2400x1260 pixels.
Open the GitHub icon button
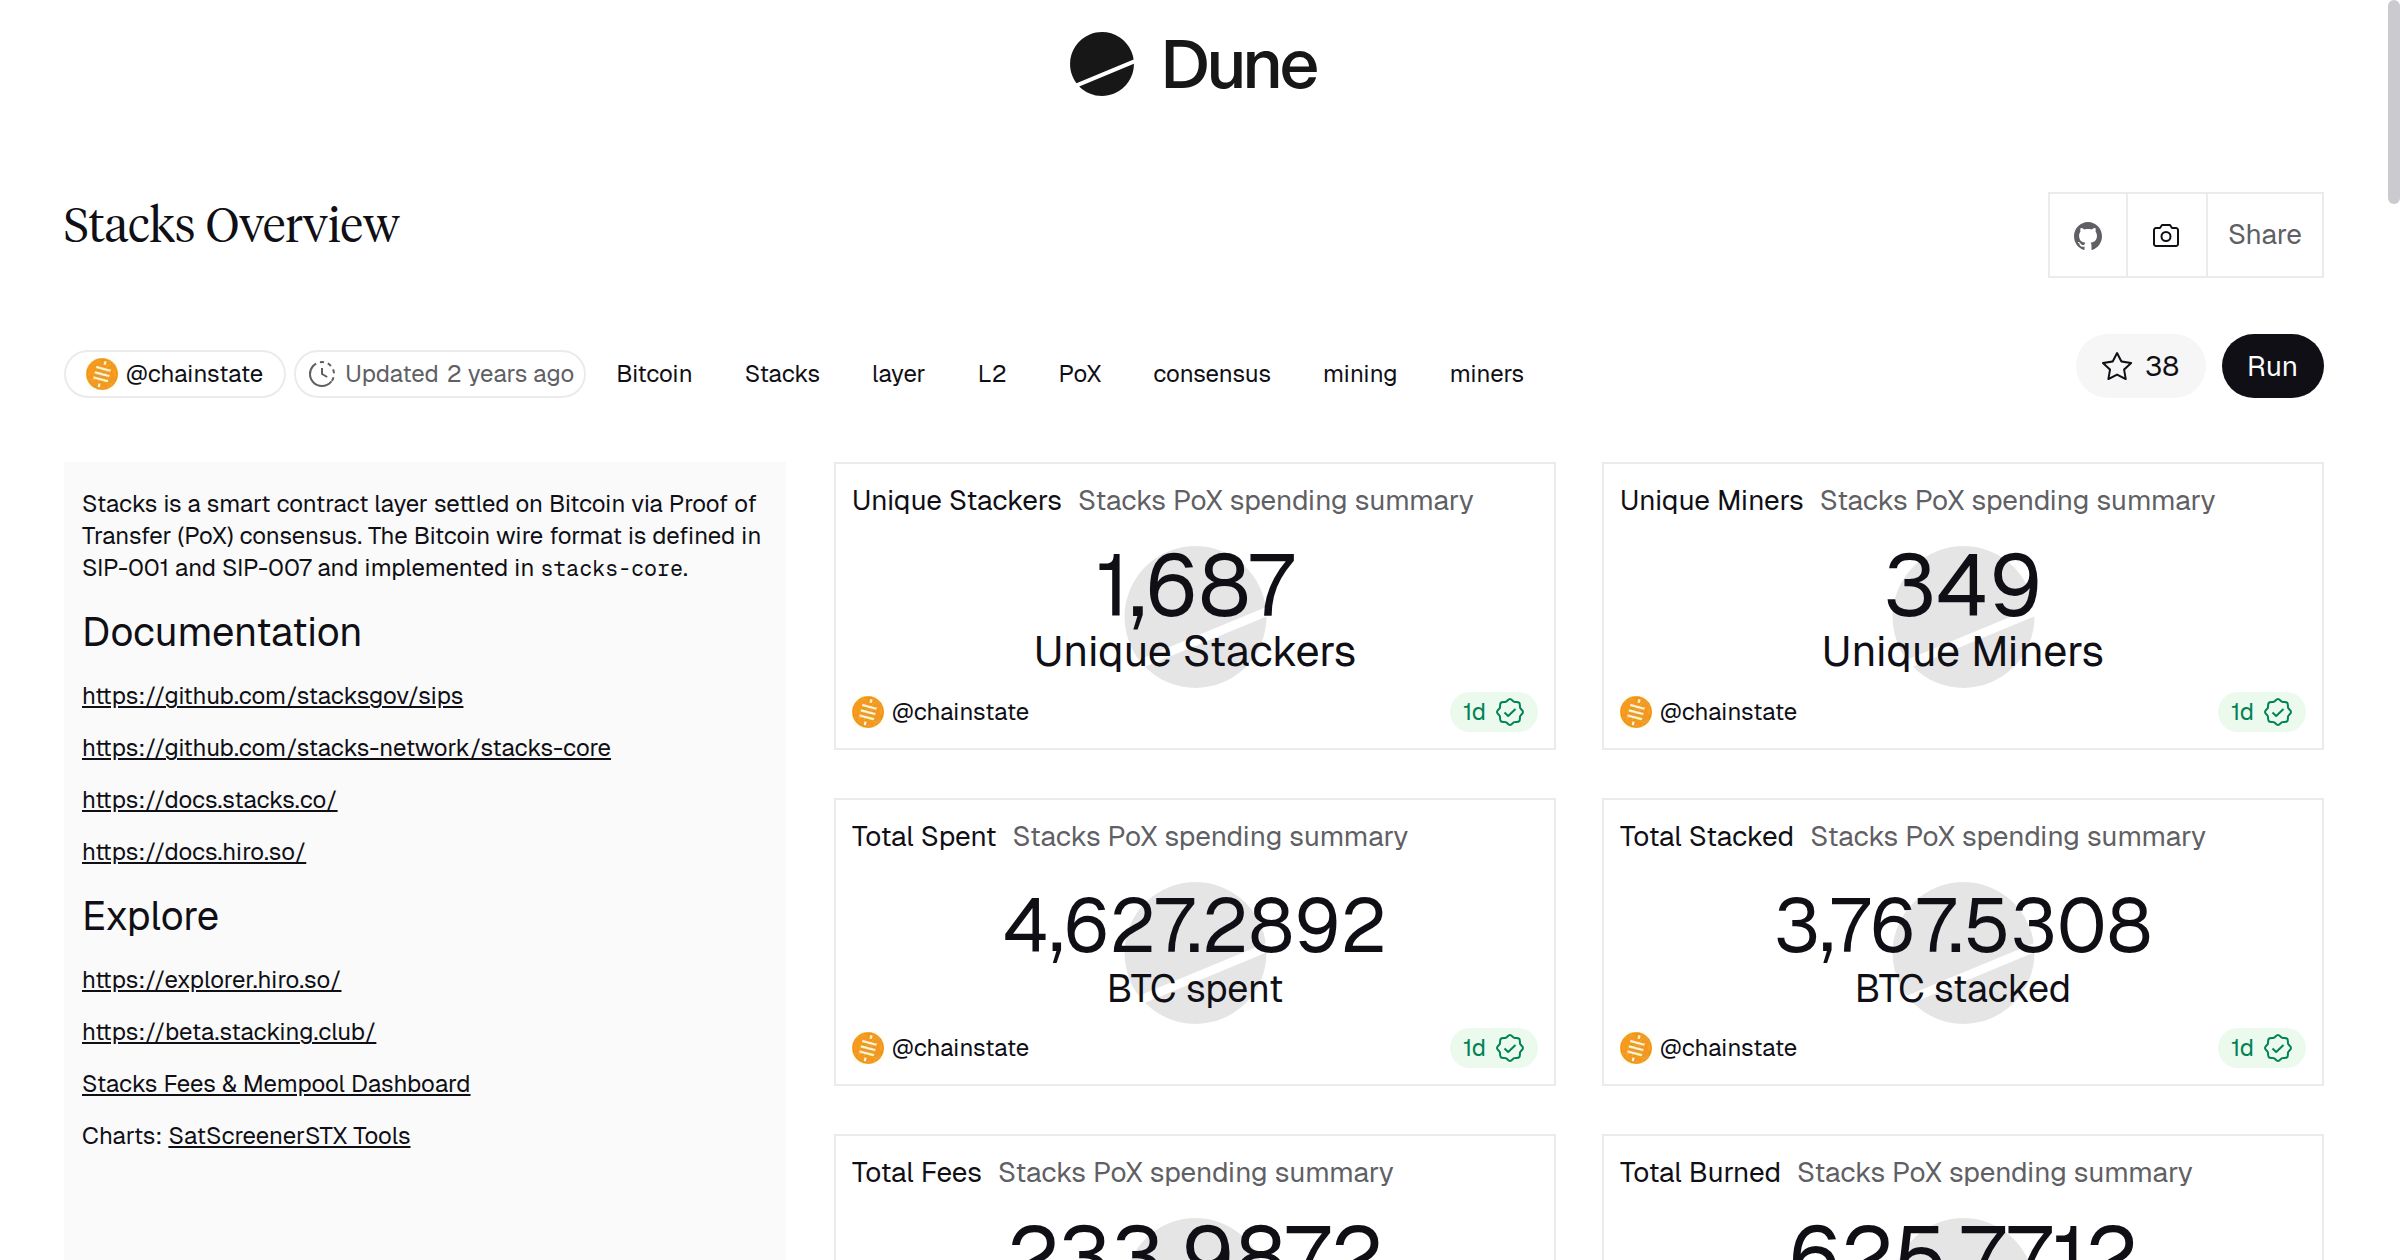(x=2087, y=236)
